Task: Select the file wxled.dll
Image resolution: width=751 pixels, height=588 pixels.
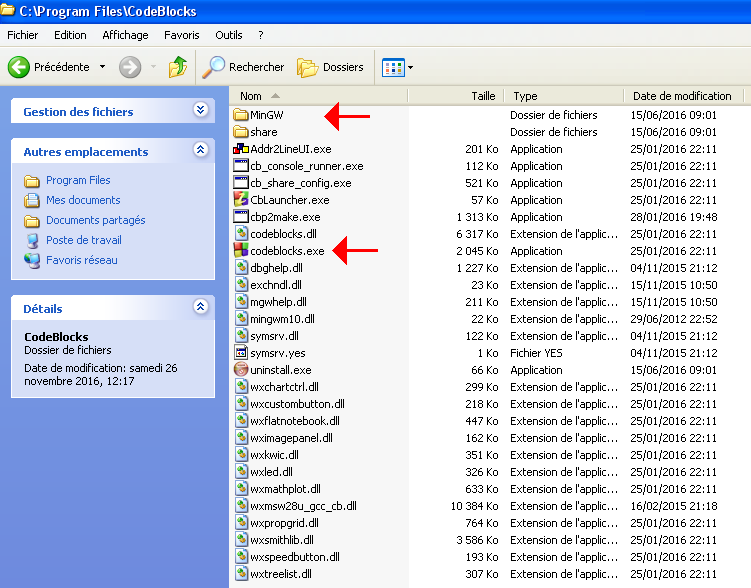Action: point(271,472)
